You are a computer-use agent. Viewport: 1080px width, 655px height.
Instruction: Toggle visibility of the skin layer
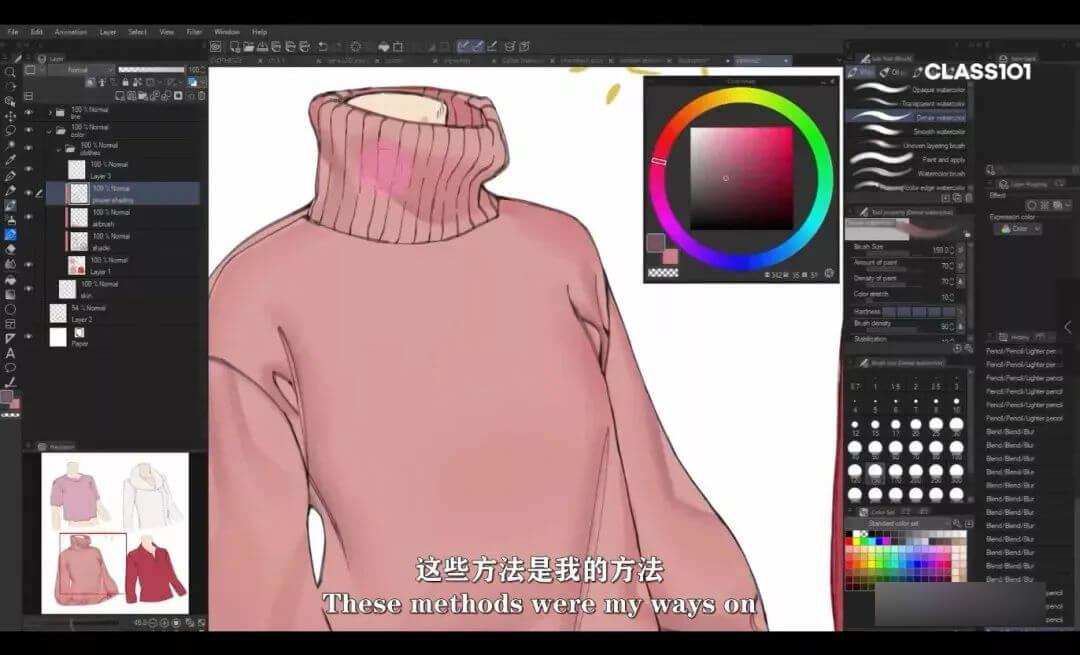point(29,289)
